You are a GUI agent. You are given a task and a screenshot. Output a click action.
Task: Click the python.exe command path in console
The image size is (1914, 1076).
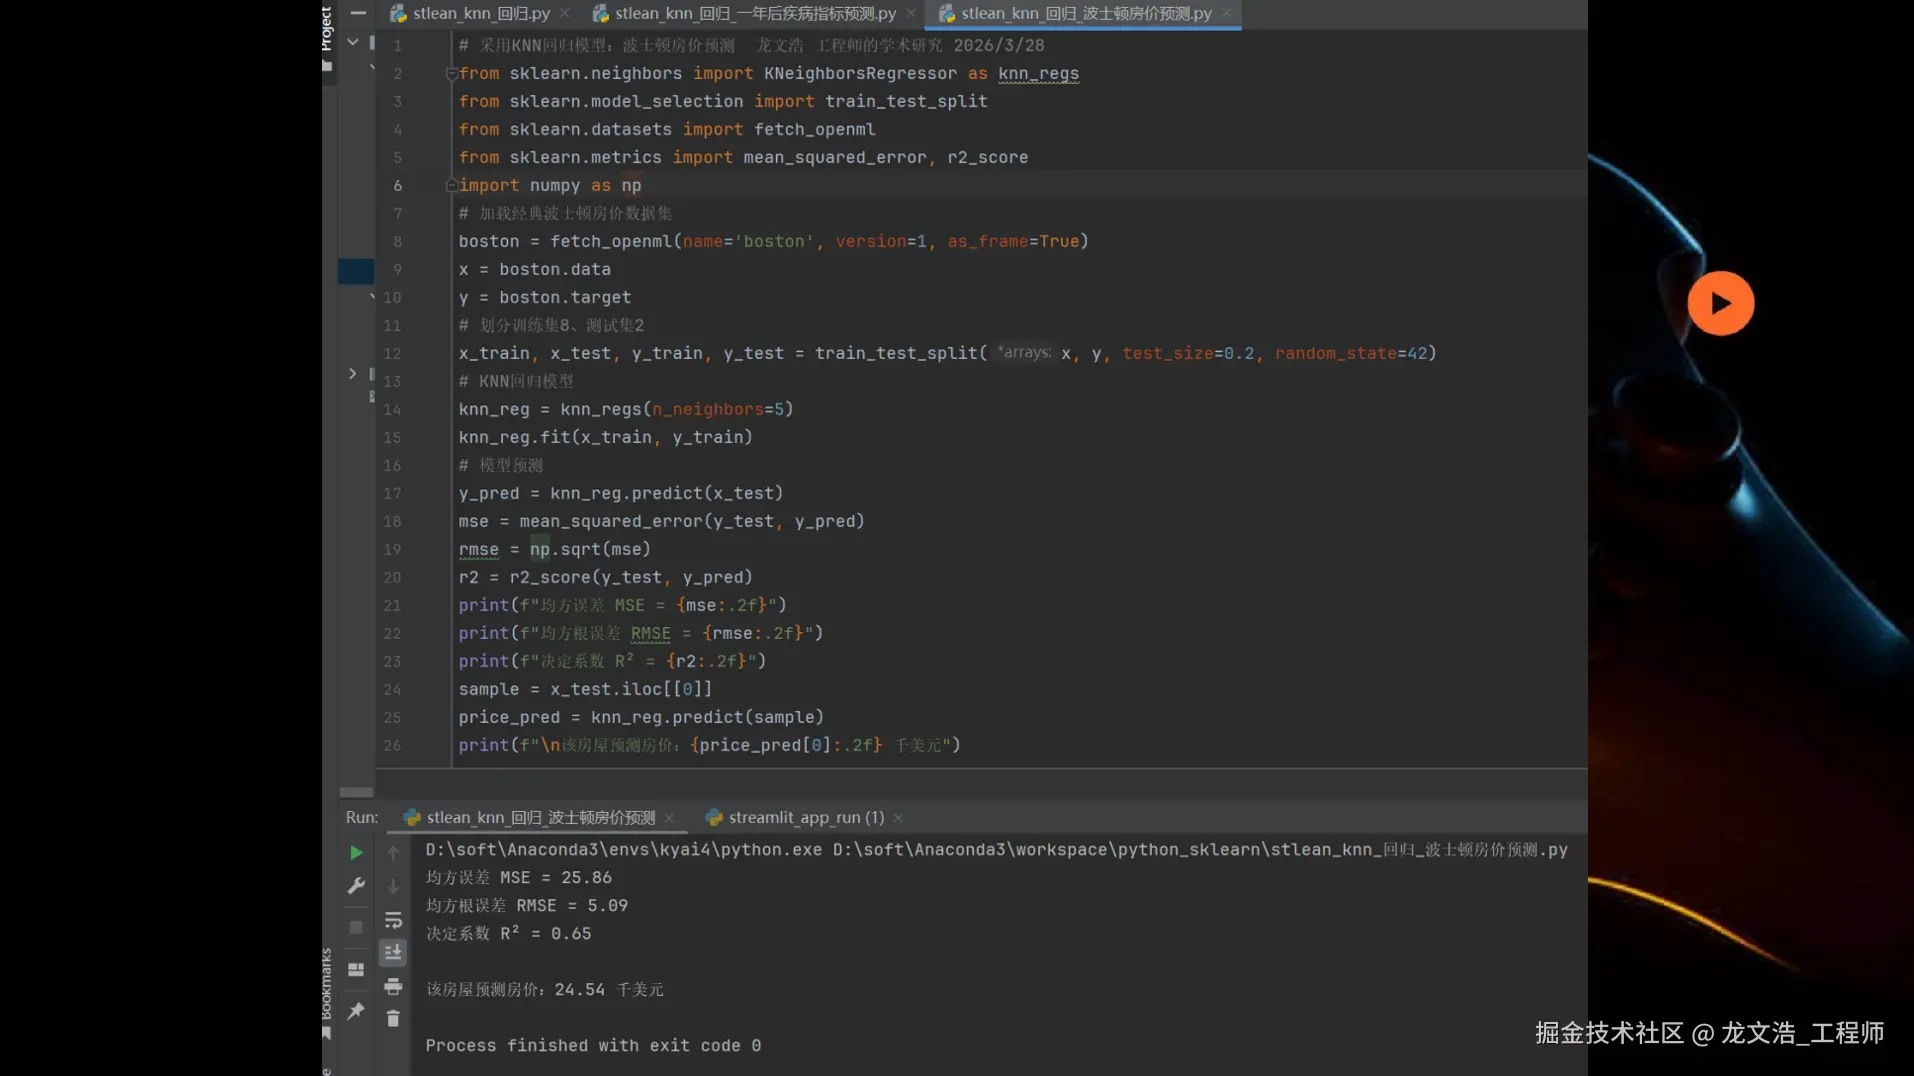point(624,850)
